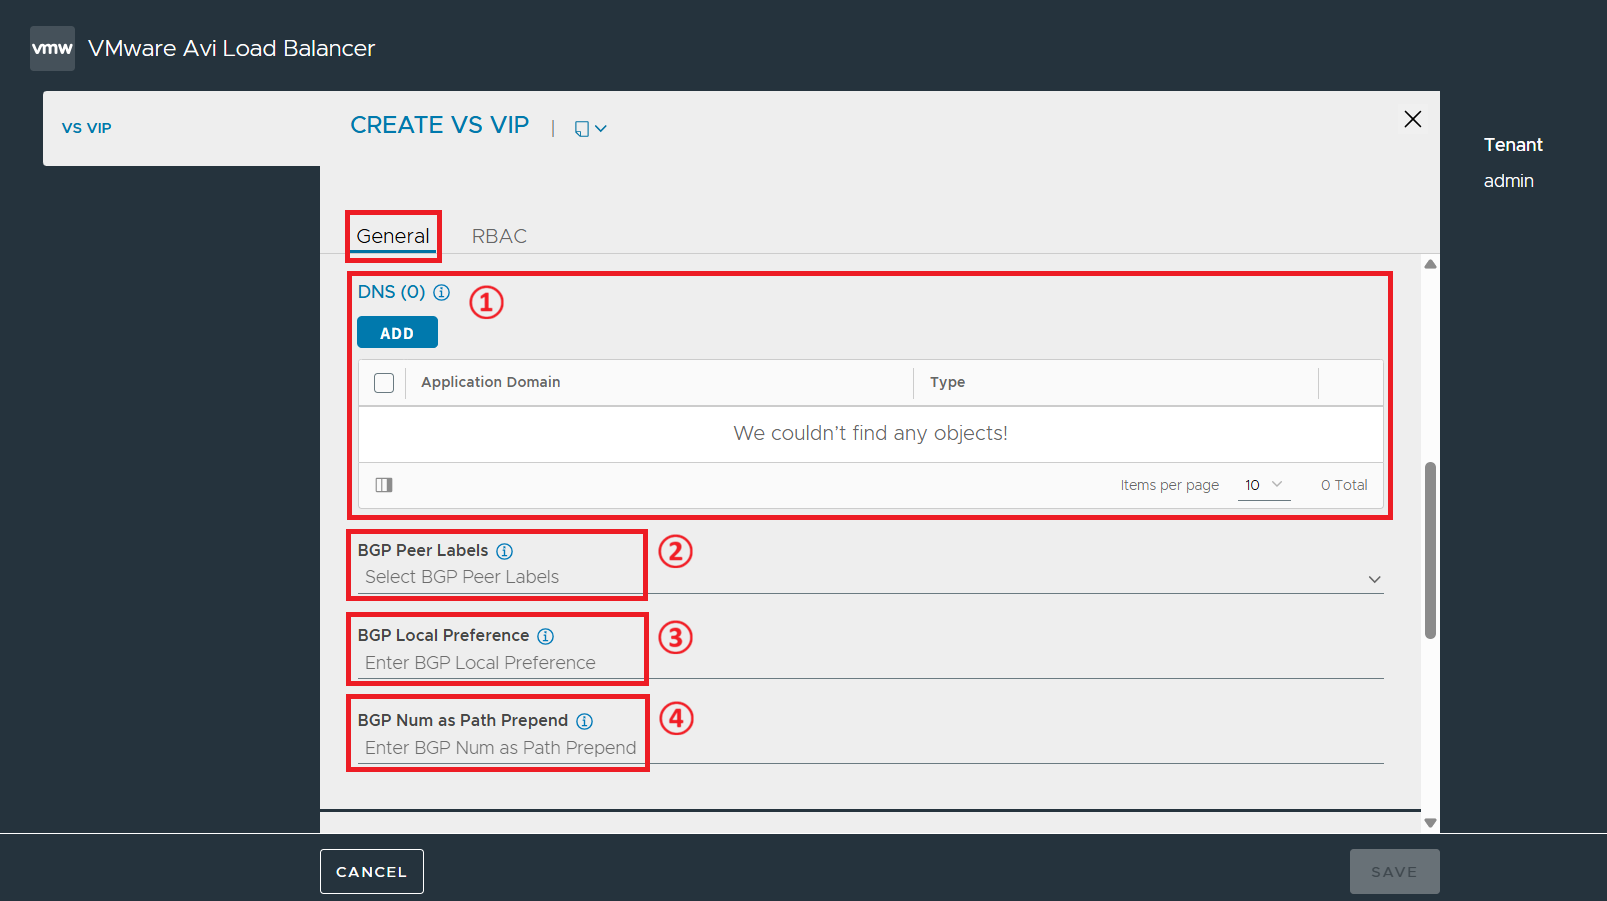Click the VMware Avi Load Balancer title
The image size is (1607, 901).
coord(231,48)
